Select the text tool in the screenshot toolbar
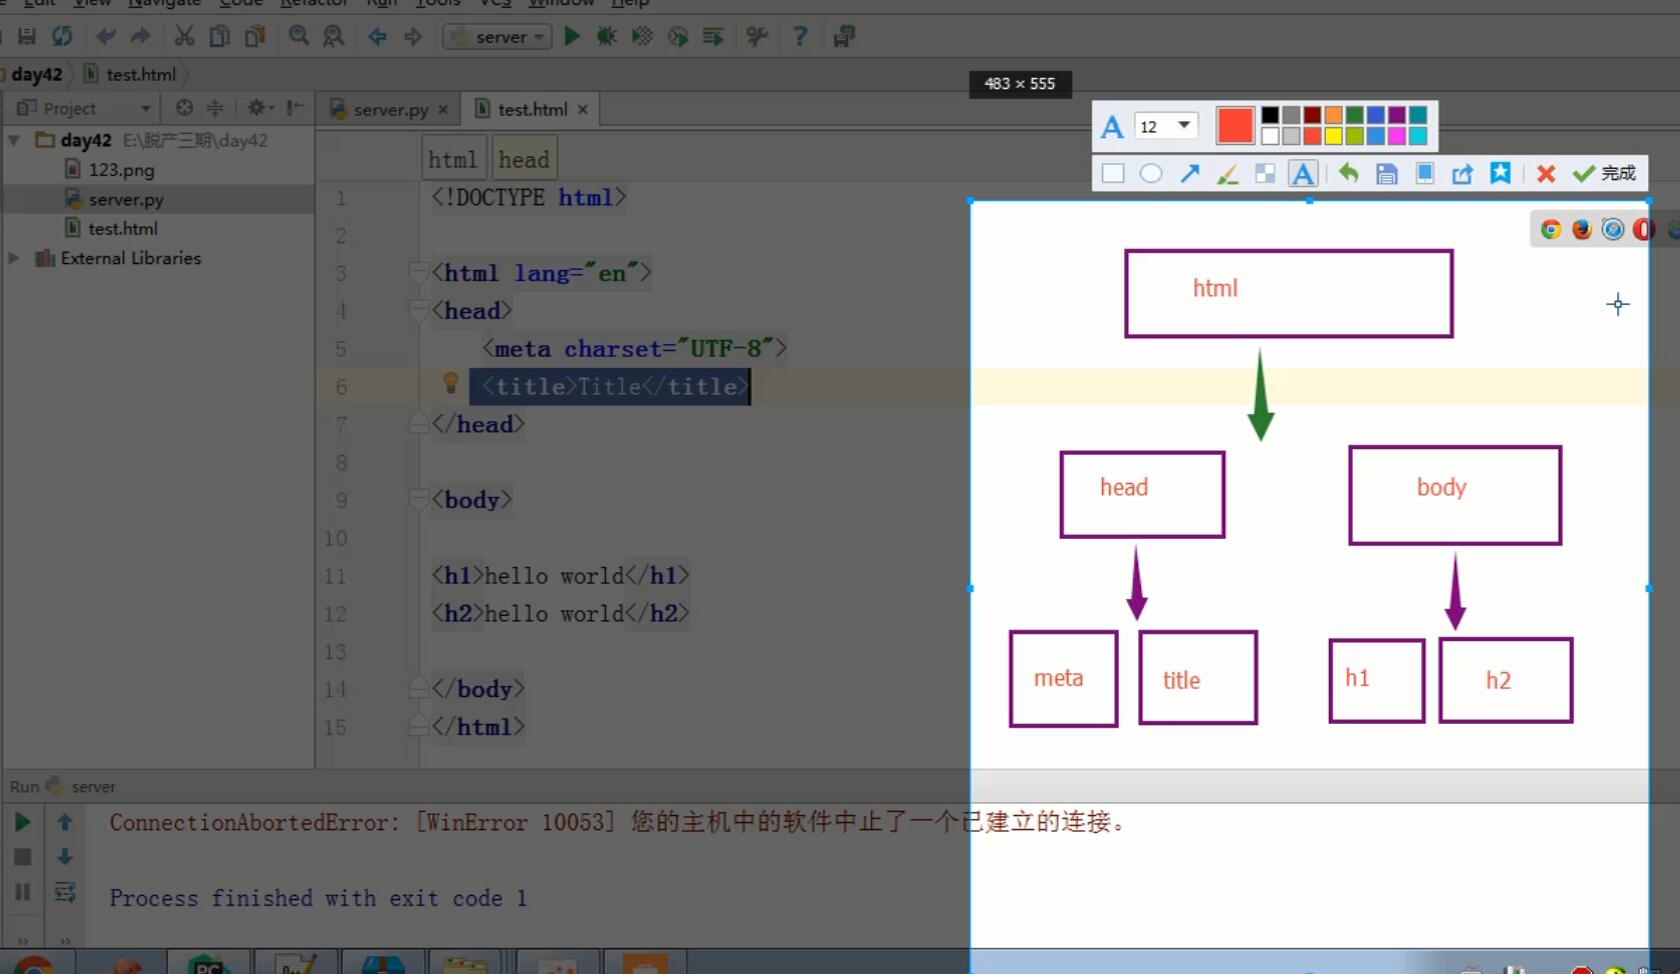 [1303, 174]
